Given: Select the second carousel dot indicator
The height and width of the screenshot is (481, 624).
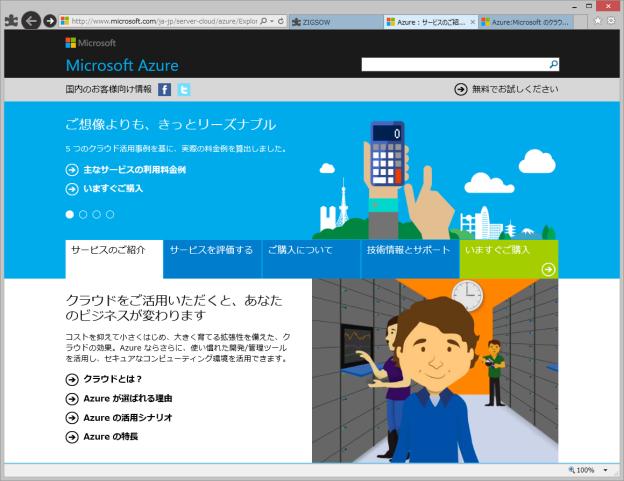Looking at the screenshot, I should pos(83,214).
